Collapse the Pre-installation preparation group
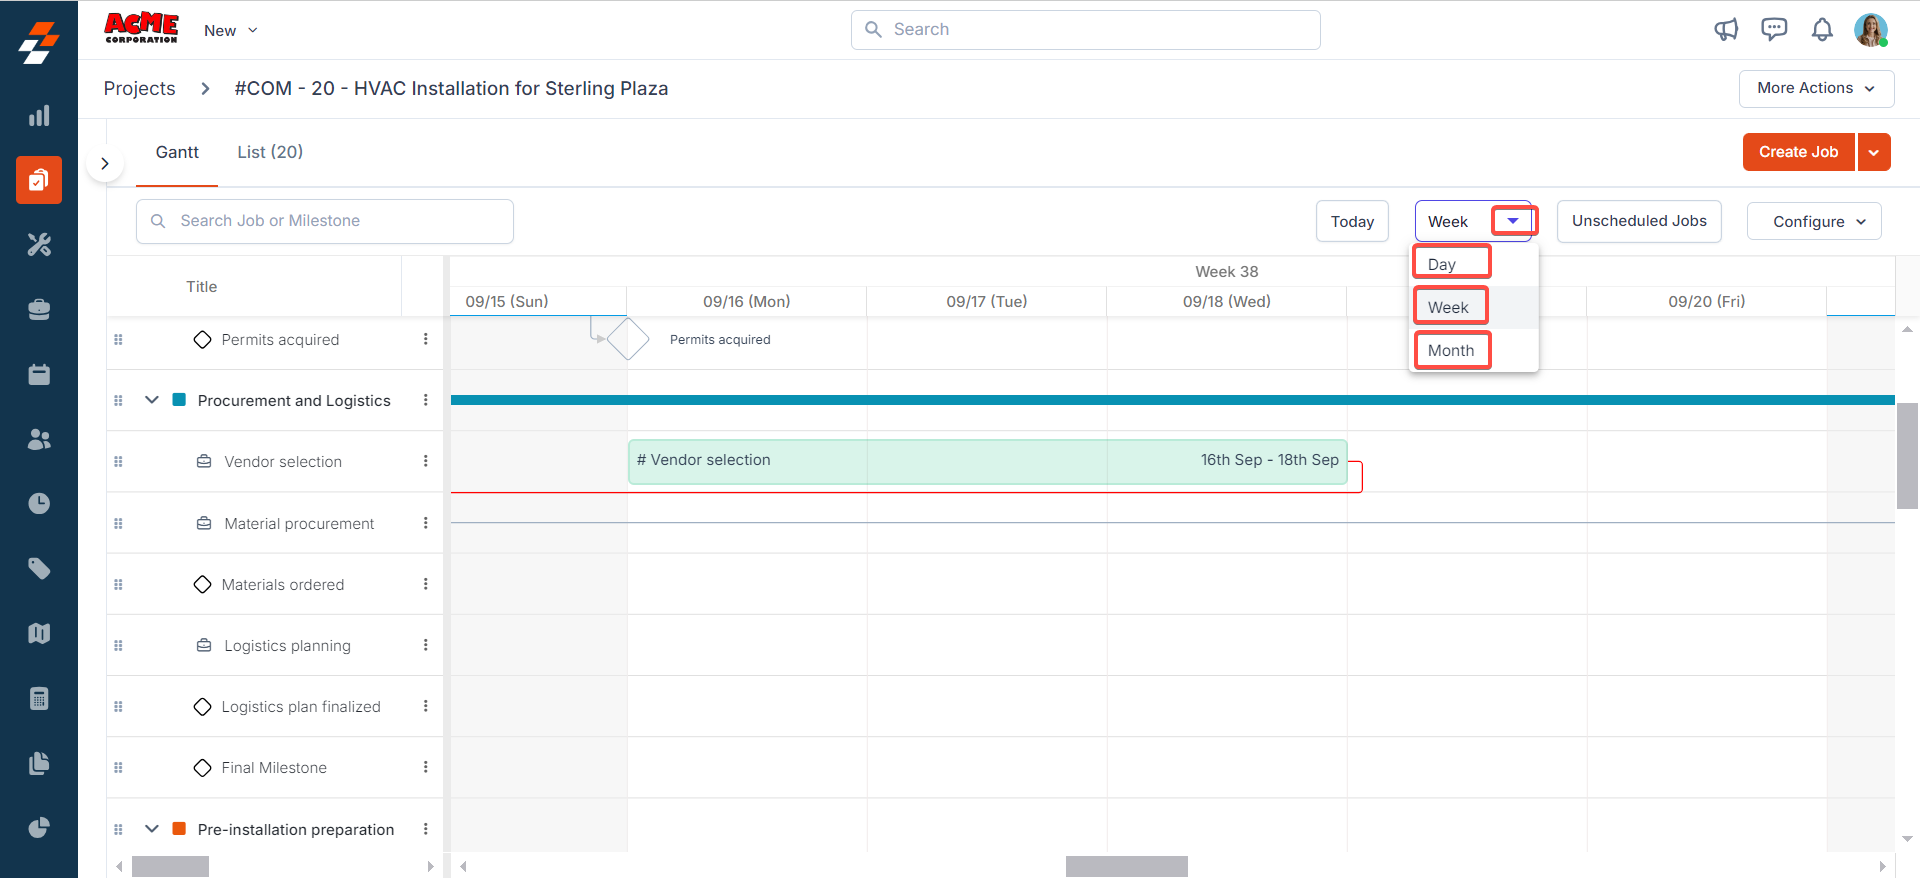Image resolution: width=1920 pixels, height=878 pixels. [x=152, y=829]
